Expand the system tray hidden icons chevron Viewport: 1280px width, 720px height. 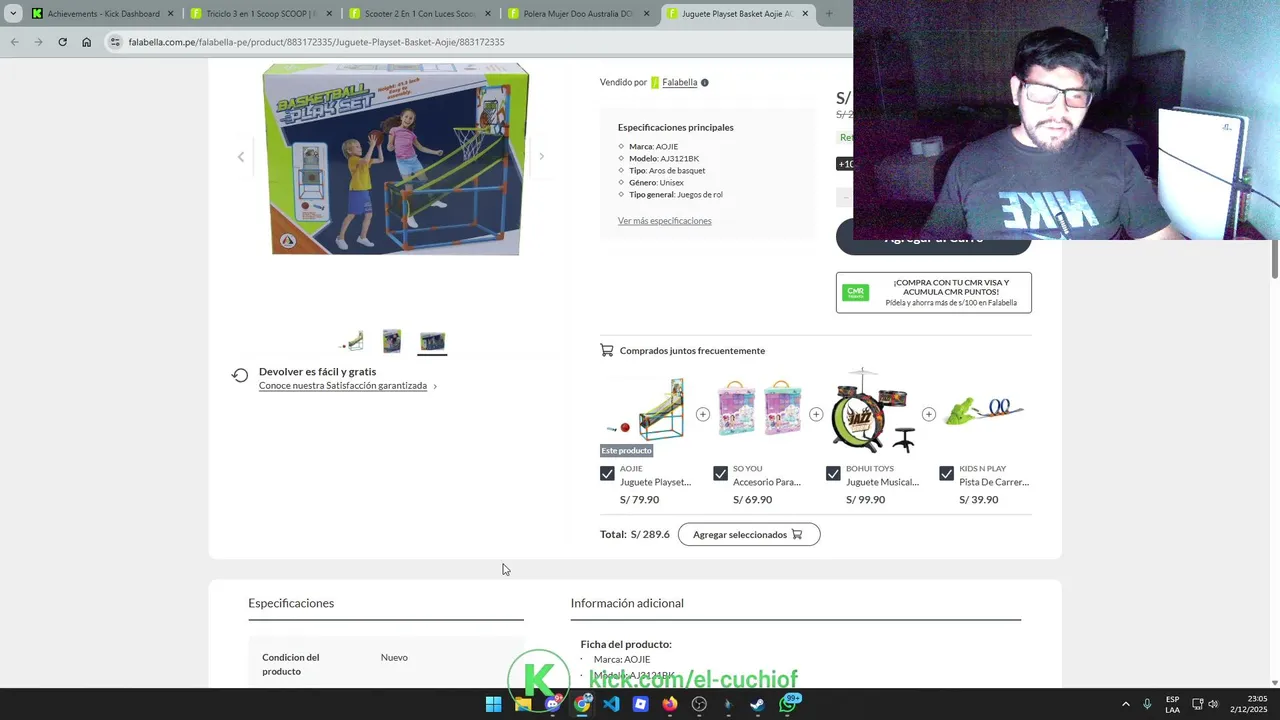pos(1125,704)
